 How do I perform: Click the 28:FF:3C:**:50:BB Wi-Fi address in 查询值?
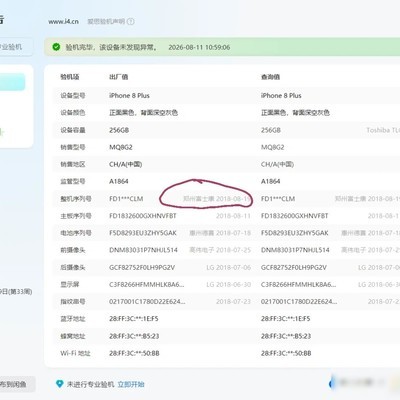tap(286, 353)
